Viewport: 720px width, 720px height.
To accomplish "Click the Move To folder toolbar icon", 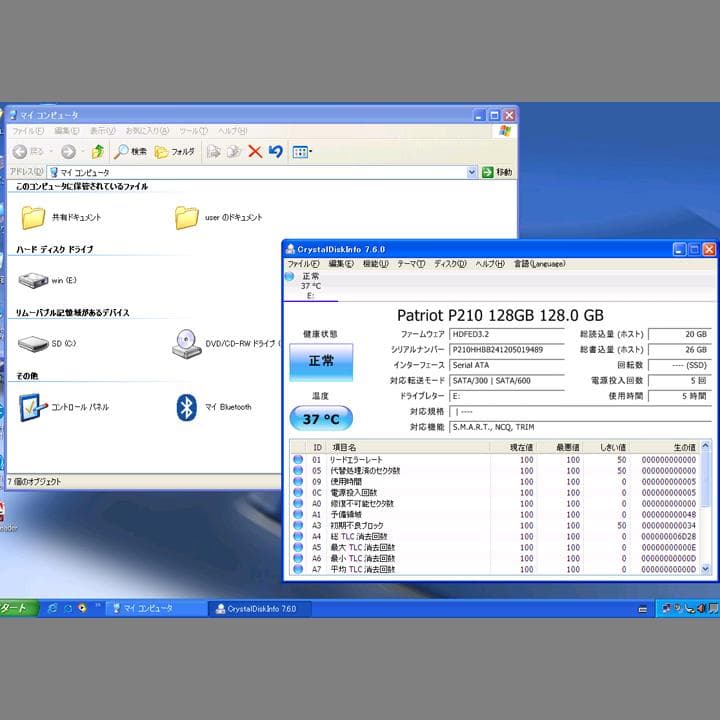I will (x=214, y=152).
